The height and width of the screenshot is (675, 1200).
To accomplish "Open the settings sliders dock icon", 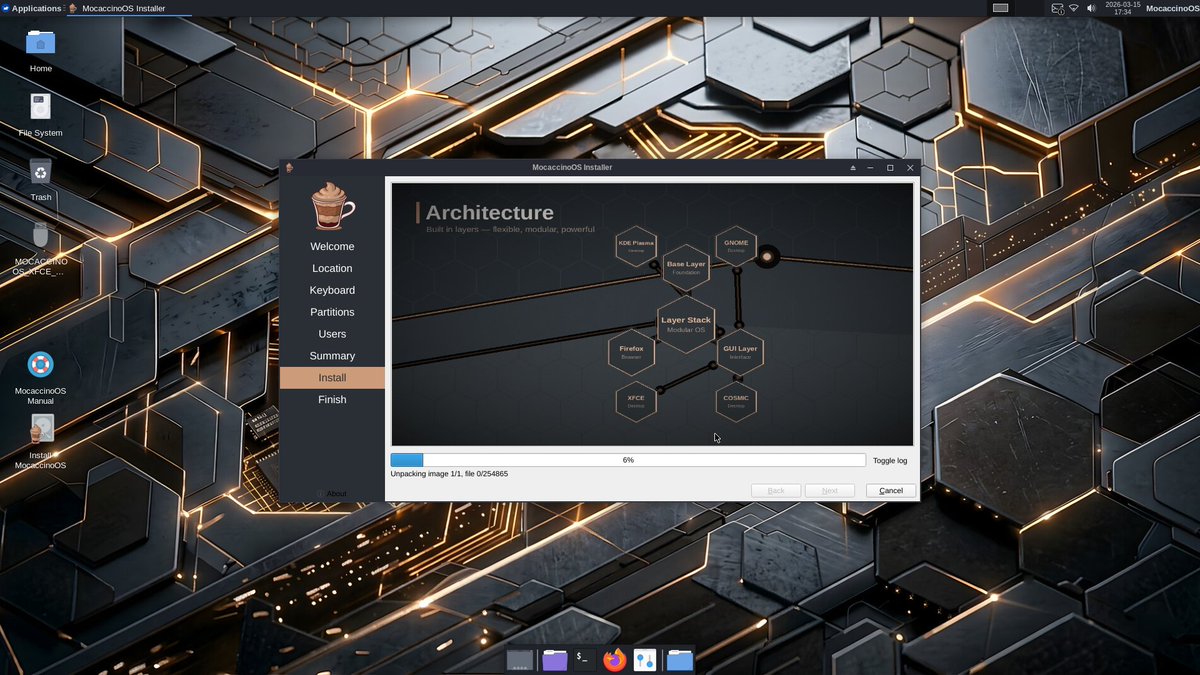I will coord(645,659).
